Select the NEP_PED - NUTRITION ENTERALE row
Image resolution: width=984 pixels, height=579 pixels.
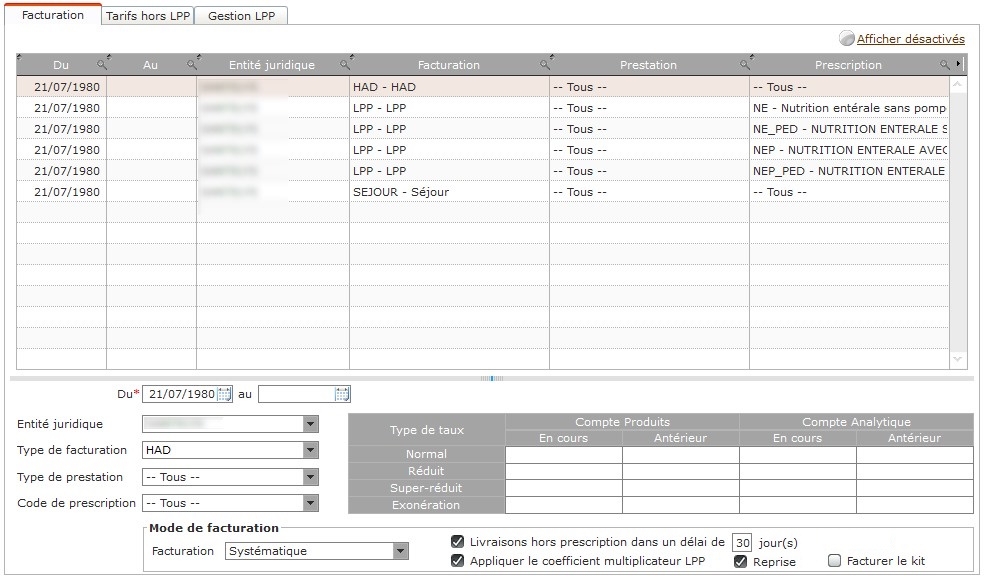pyautogui.click(x=483, y=171)
